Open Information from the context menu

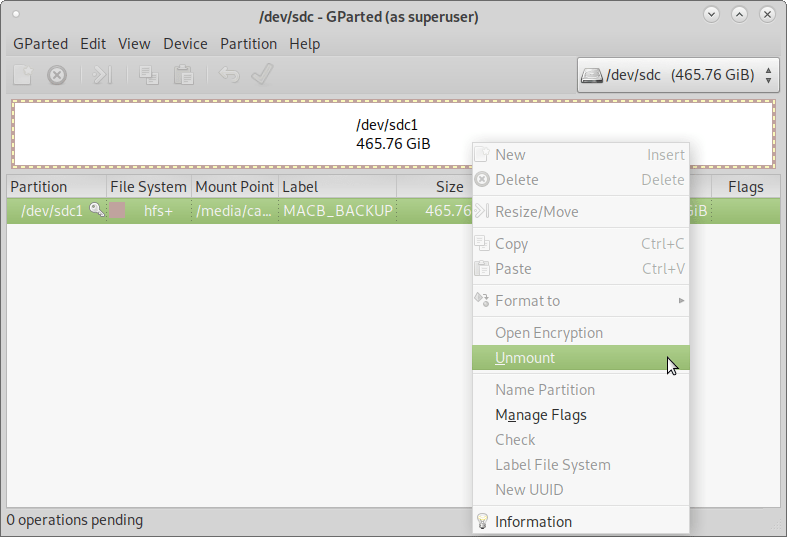pyautogui.click(x=581, y=521)
